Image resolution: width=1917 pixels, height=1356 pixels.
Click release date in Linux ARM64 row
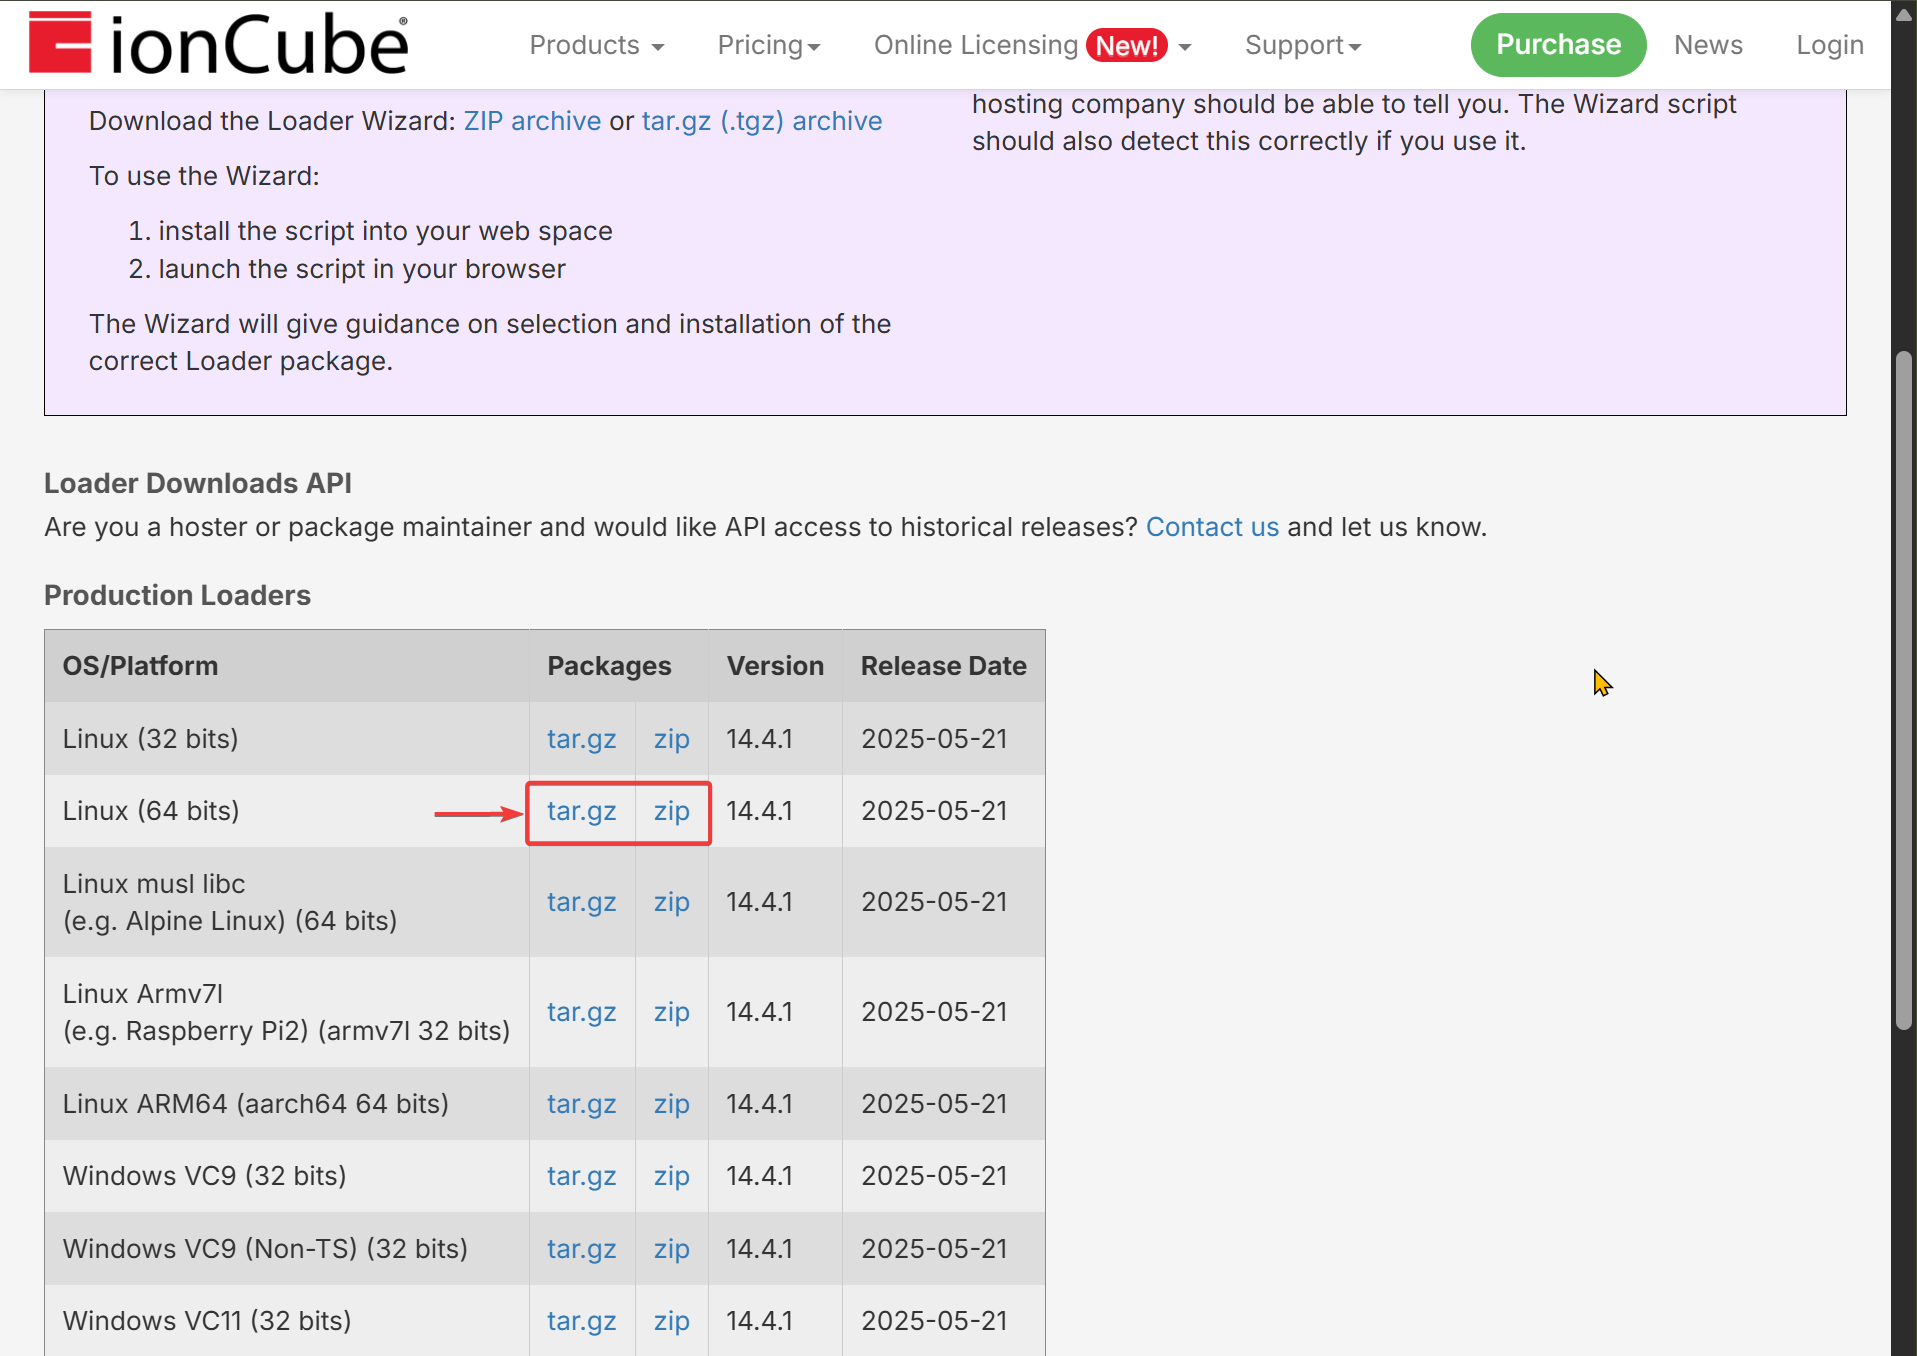tap(934, 1104)
